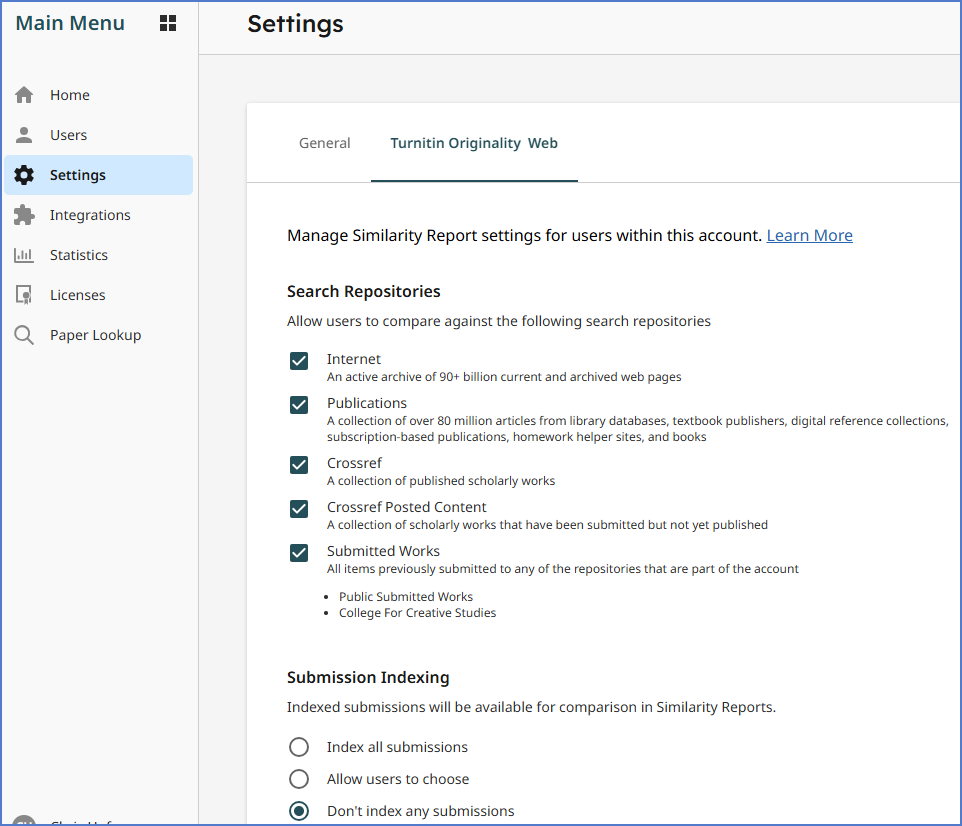This screenshot has width=962, height=826.
Task: Click the Publications description about 80 million articles
Action: [x=637, y=429]
